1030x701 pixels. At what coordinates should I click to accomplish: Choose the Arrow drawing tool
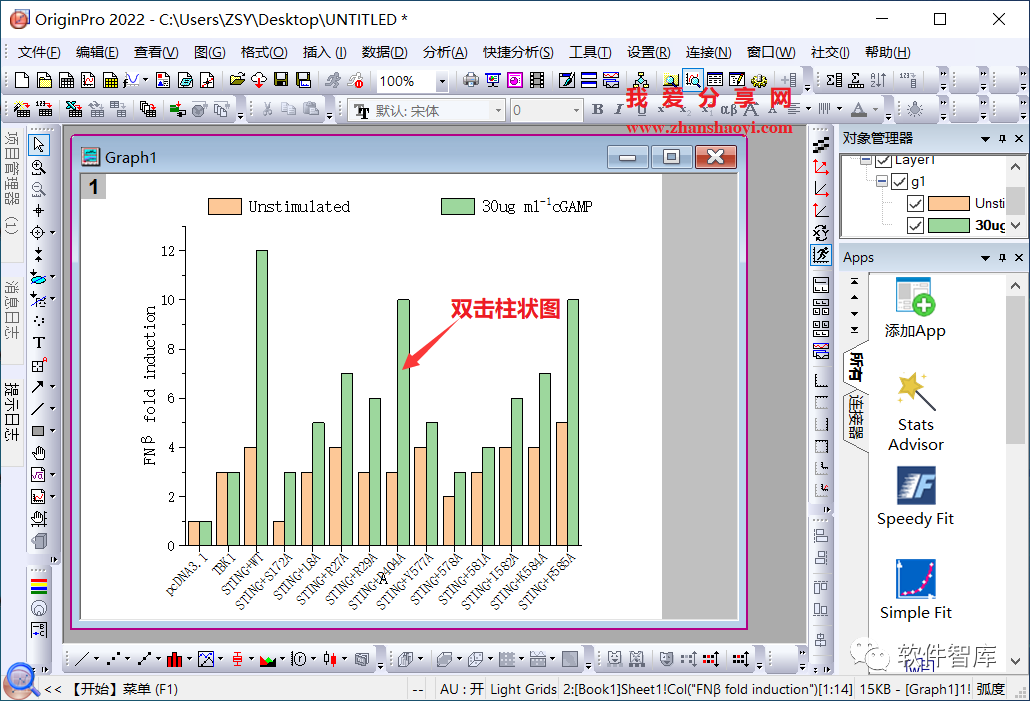tap(38, 386)
